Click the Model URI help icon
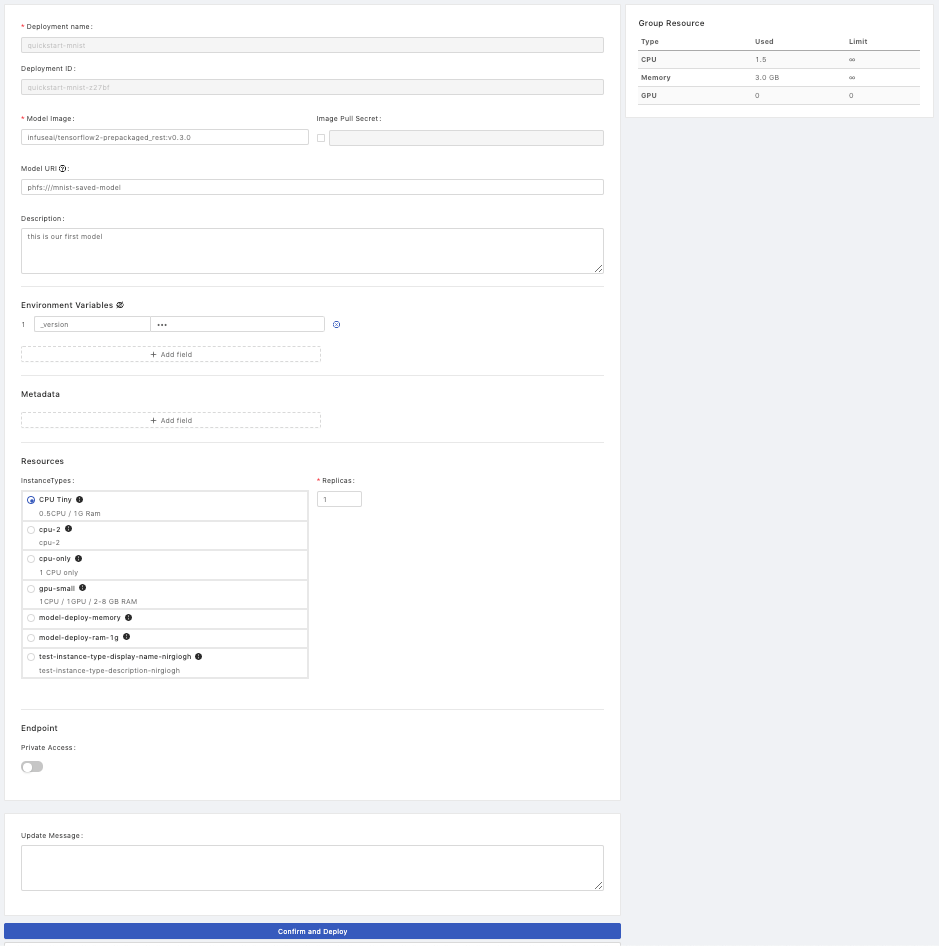 [x=62, y=169]
